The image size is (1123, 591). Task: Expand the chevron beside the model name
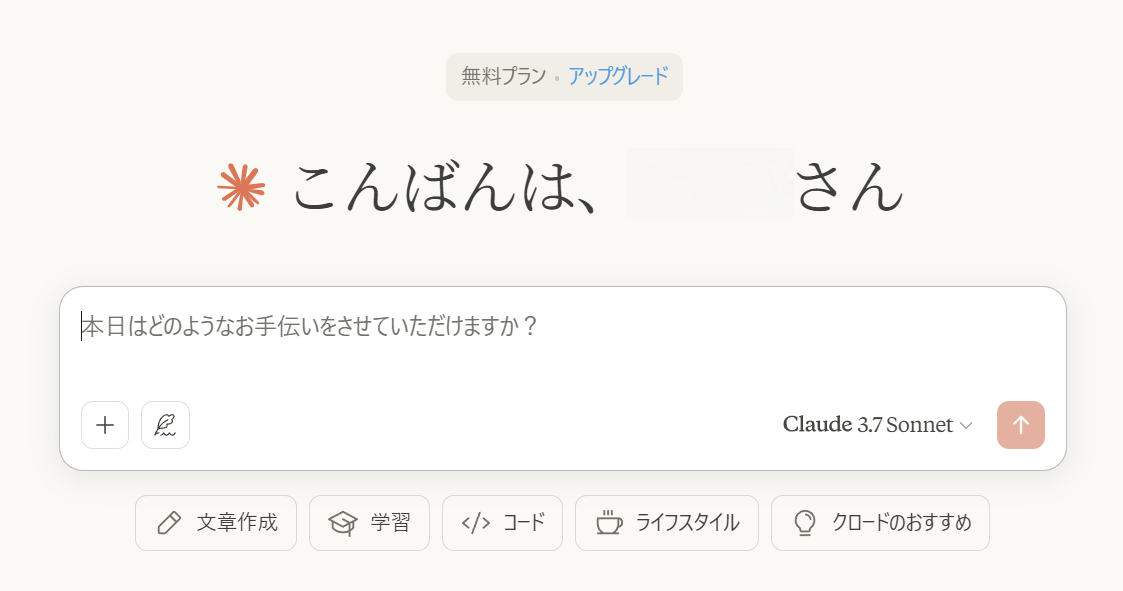[x=966, y=426]
